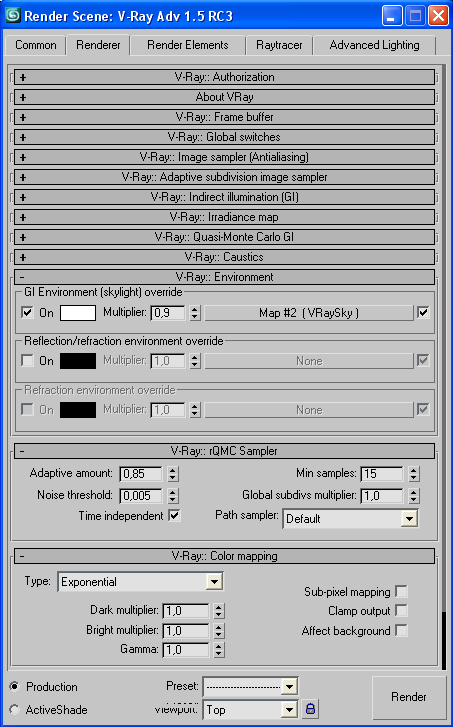Expand the V-Ray:: Authorization rollout
This screenshot has height=727, width=453.
[224, 77]
